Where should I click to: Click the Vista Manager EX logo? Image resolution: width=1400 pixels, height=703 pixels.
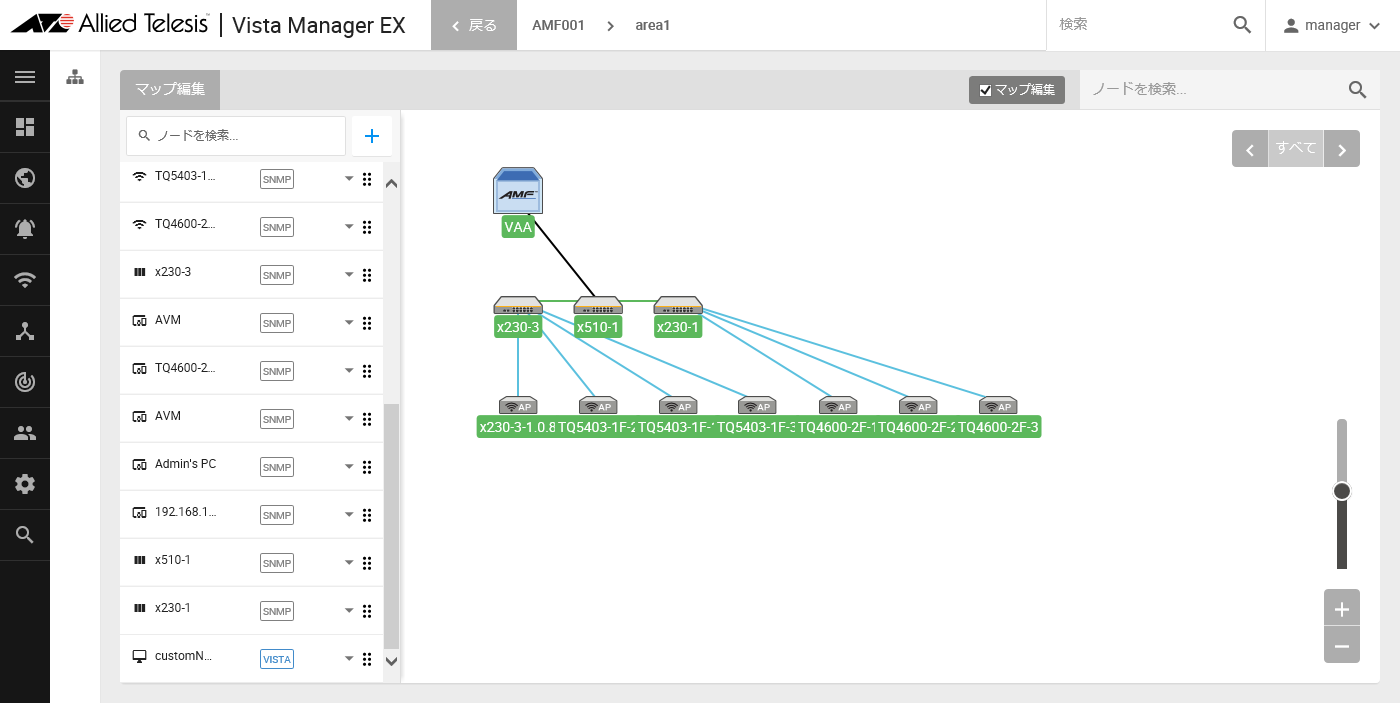point(208,25)
